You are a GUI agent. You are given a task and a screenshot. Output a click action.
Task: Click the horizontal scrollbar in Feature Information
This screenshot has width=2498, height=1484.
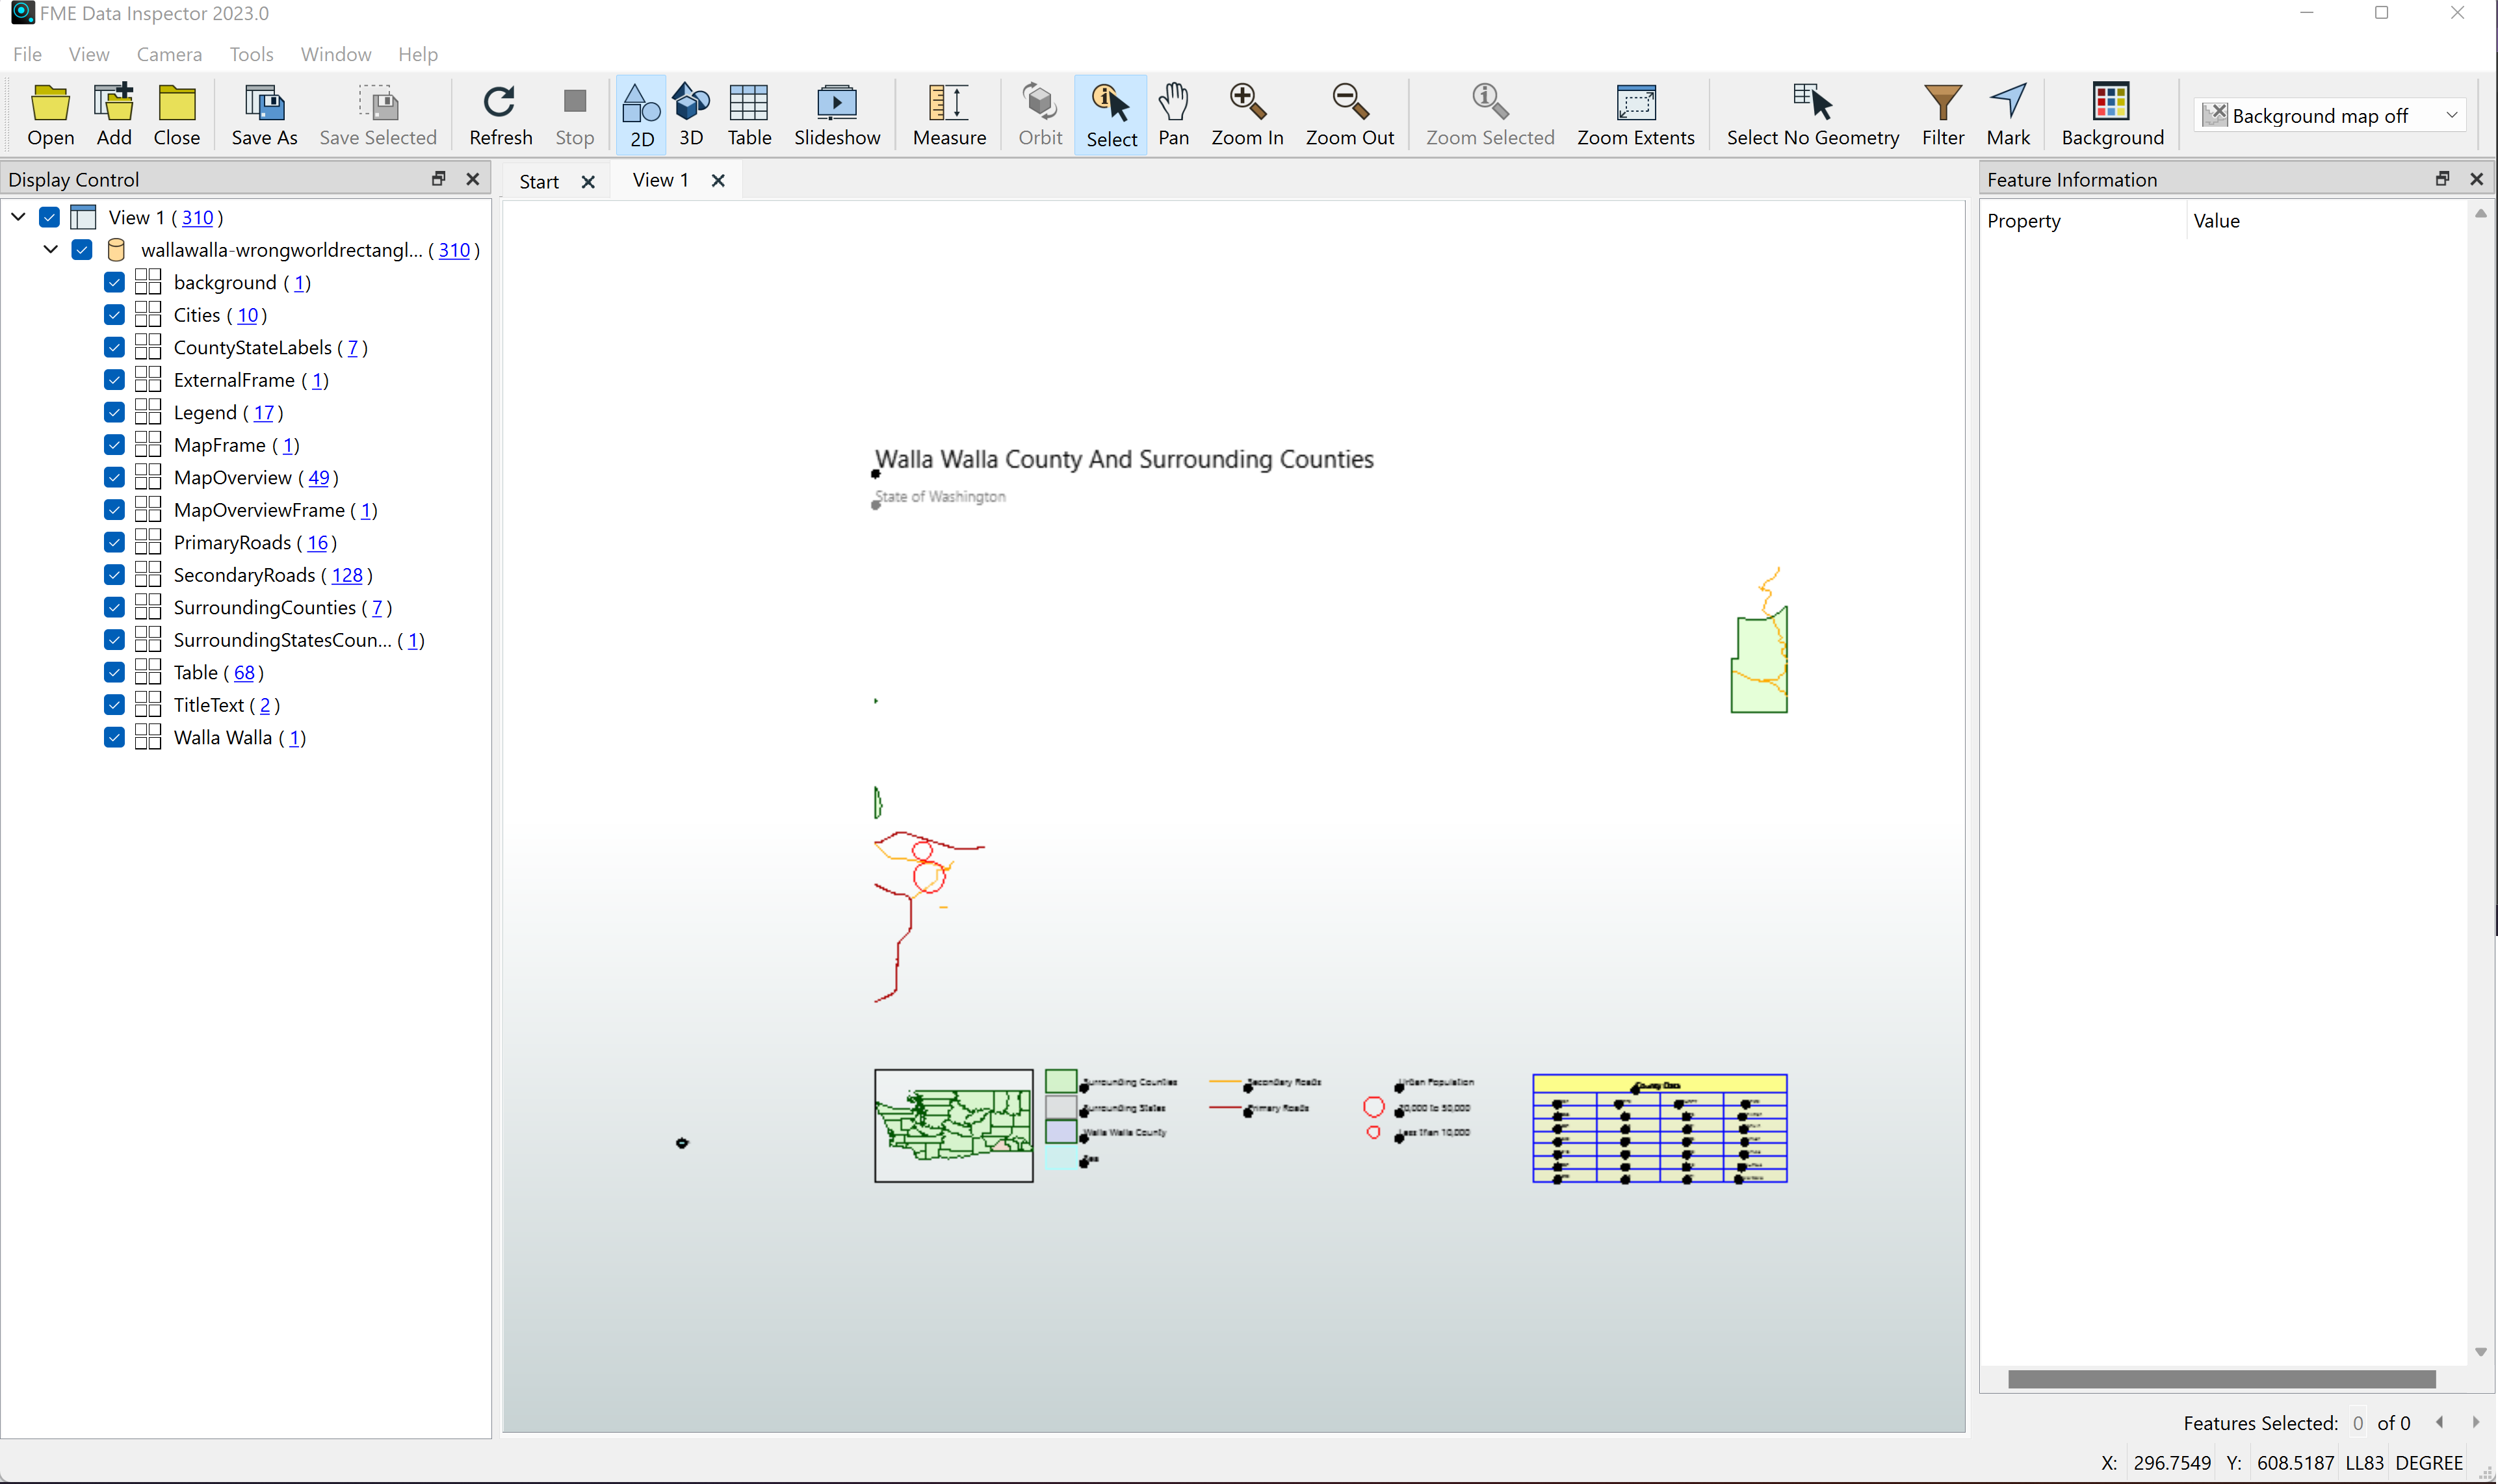tap(2221, 1379)
